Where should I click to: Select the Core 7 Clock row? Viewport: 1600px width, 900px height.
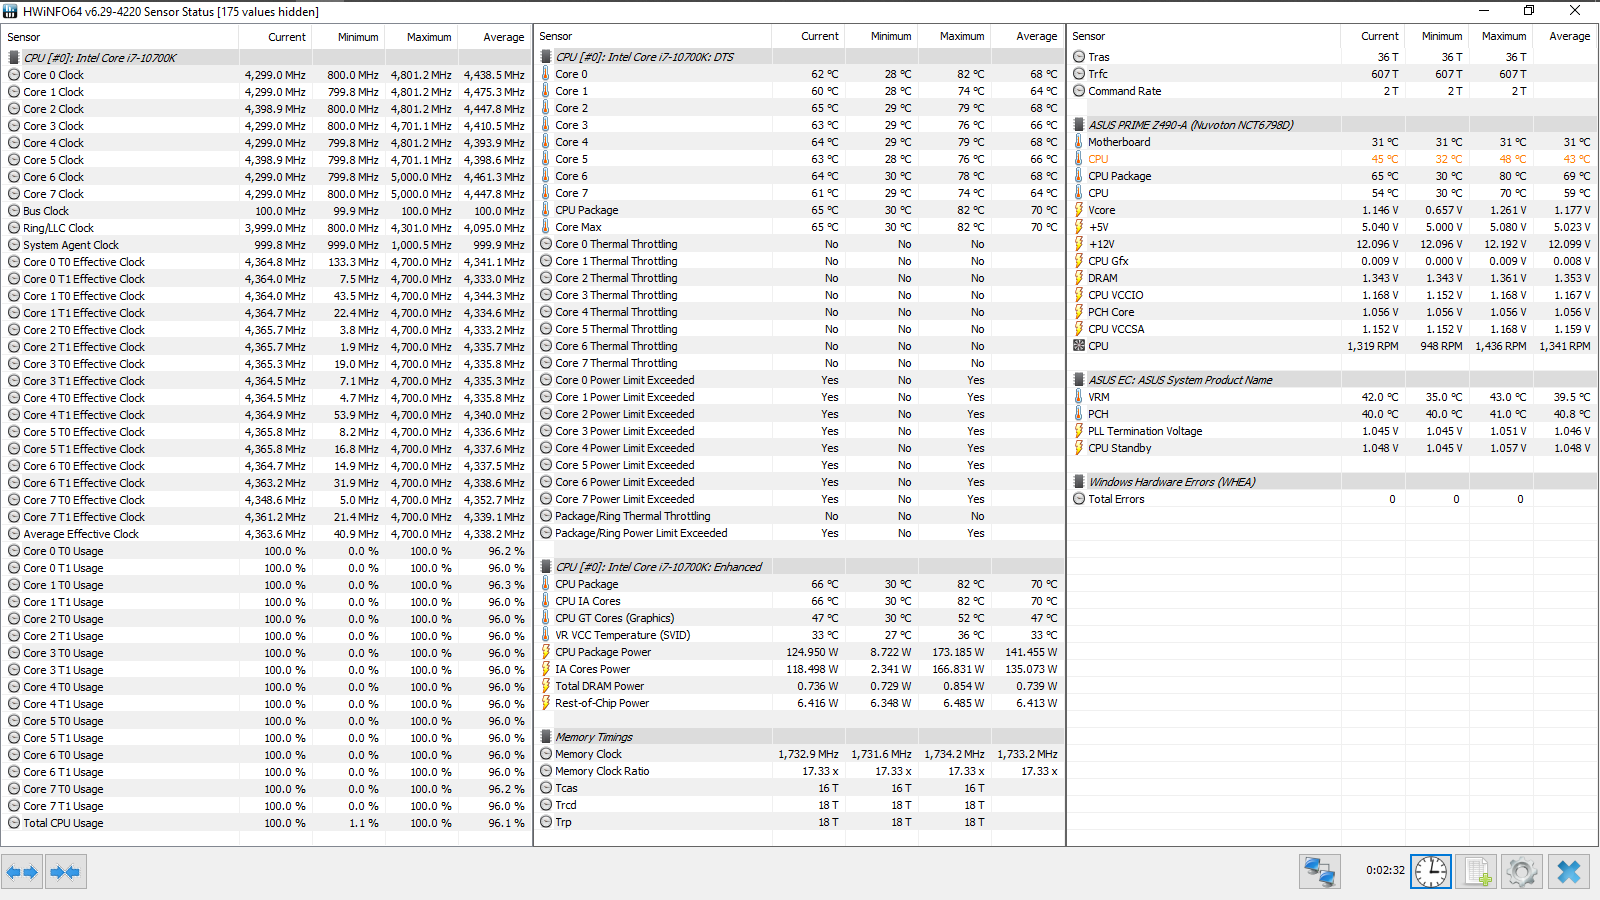(266, 194)
